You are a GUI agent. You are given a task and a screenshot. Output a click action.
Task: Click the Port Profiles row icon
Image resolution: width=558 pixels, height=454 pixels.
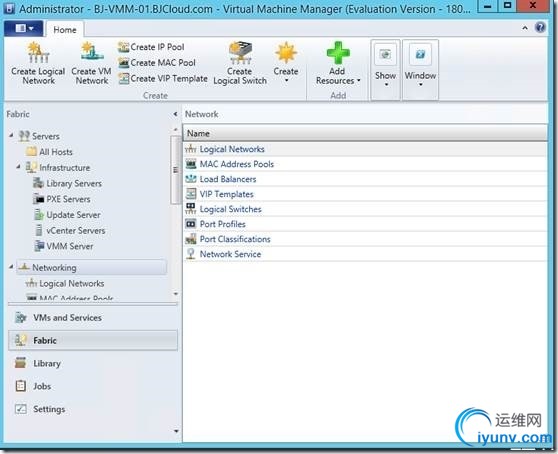point(191,224)
